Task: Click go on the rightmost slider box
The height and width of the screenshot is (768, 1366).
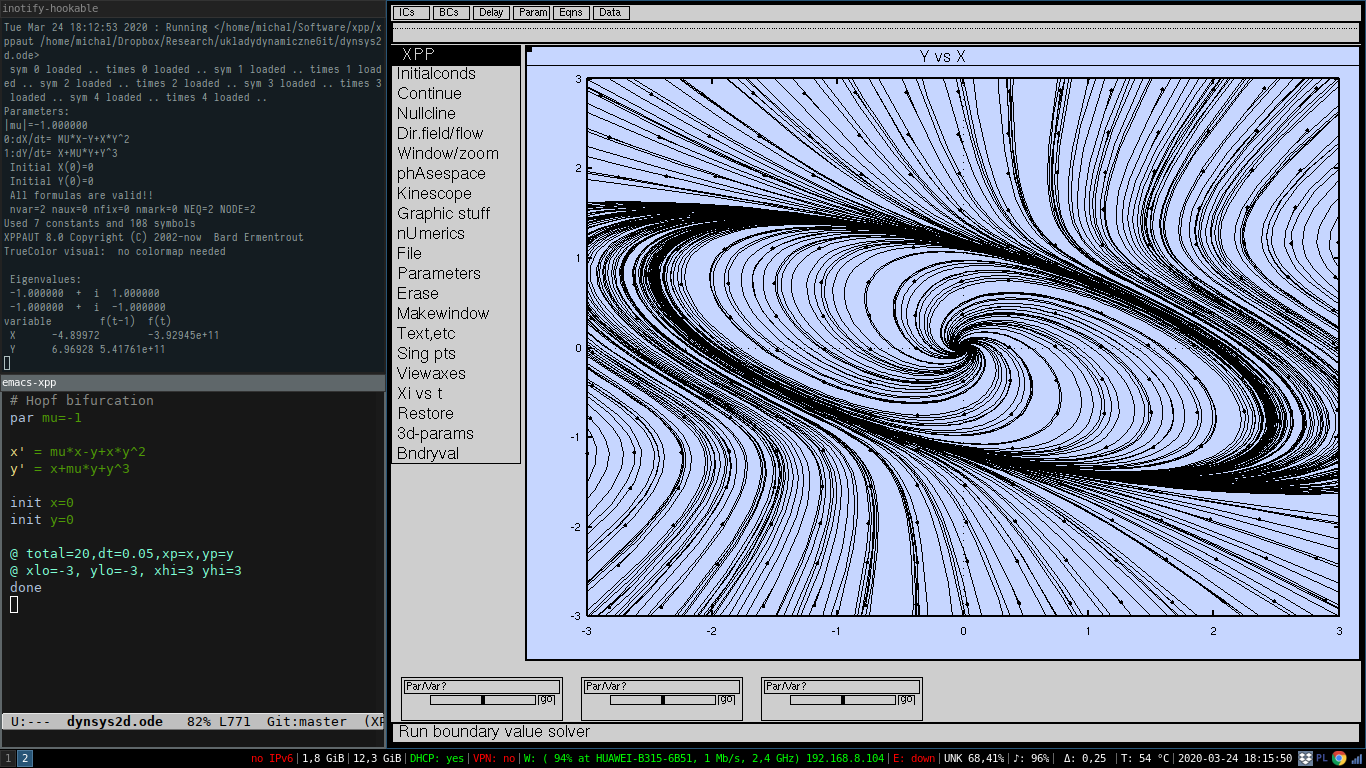Action: (907, 700)
